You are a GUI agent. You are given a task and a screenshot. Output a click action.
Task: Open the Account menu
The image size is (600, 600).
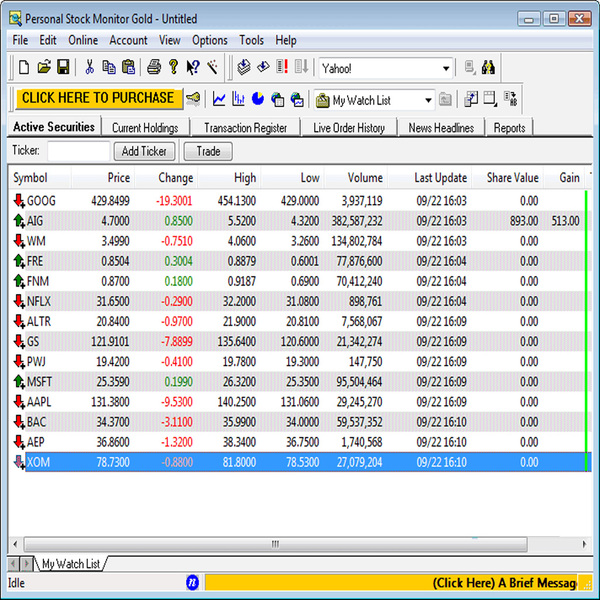(x=128, y=40)
